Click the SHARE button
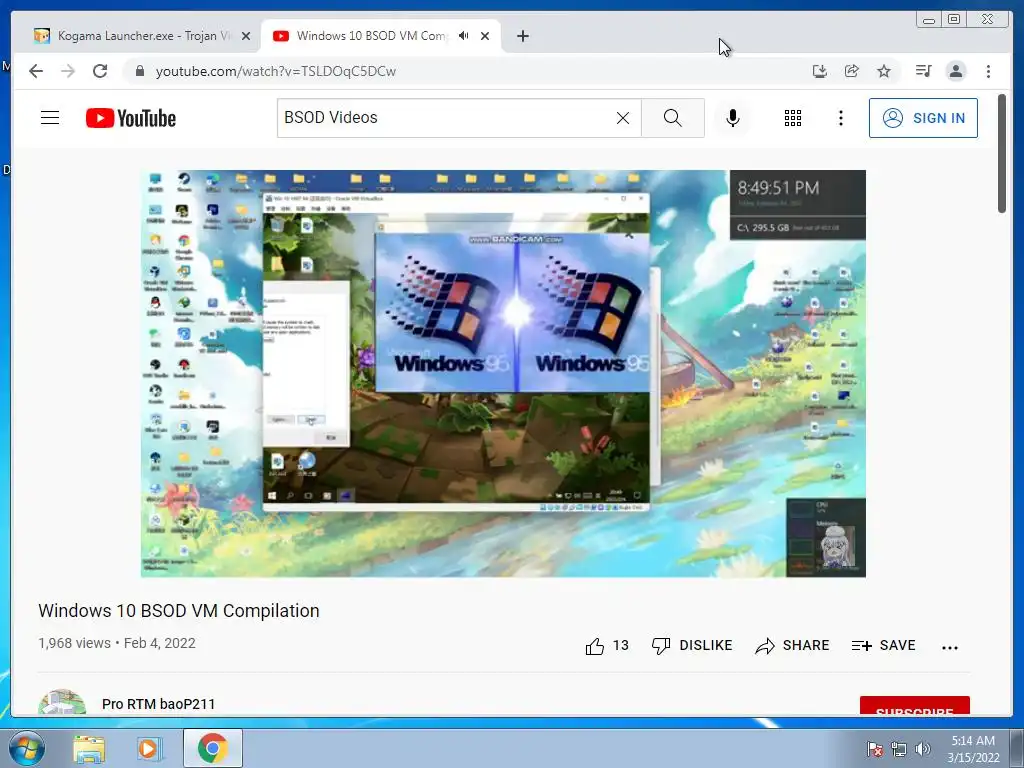This screenshot has height=768, width=1024. (792, 646)
